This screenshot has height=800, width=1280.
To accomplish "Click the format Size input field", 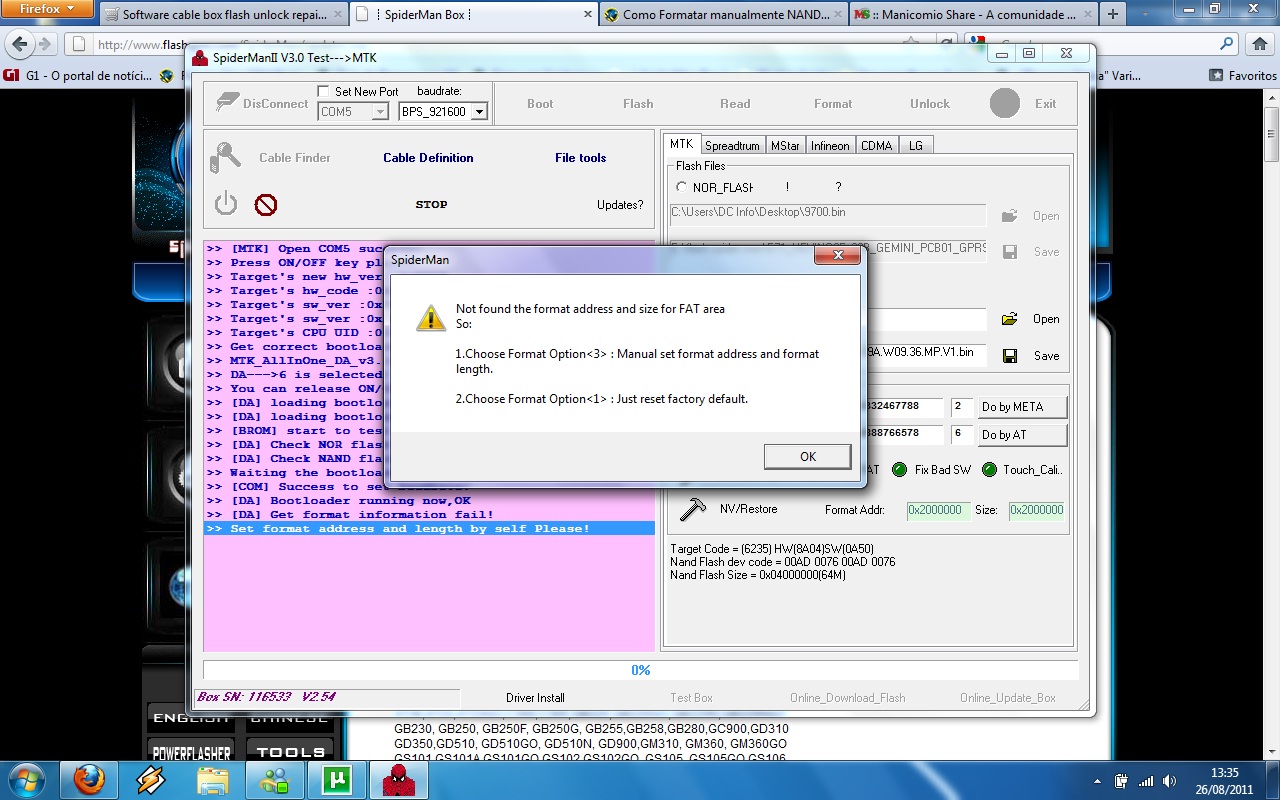I will tap(1036, 510).
